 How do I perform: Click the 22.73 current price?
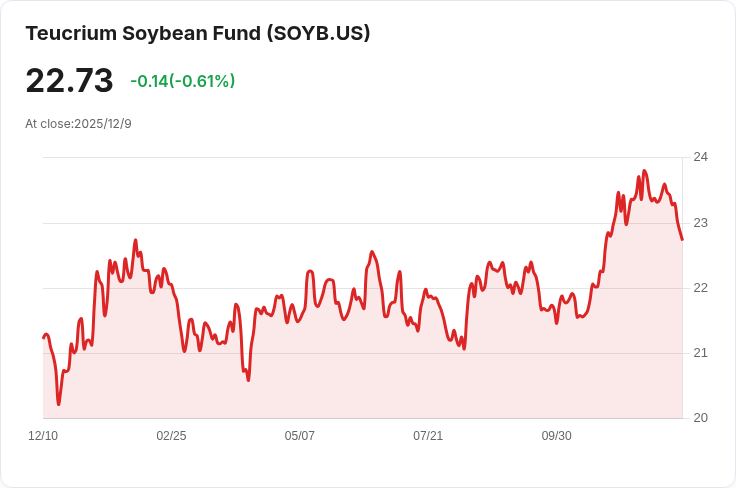click(69, 80)
